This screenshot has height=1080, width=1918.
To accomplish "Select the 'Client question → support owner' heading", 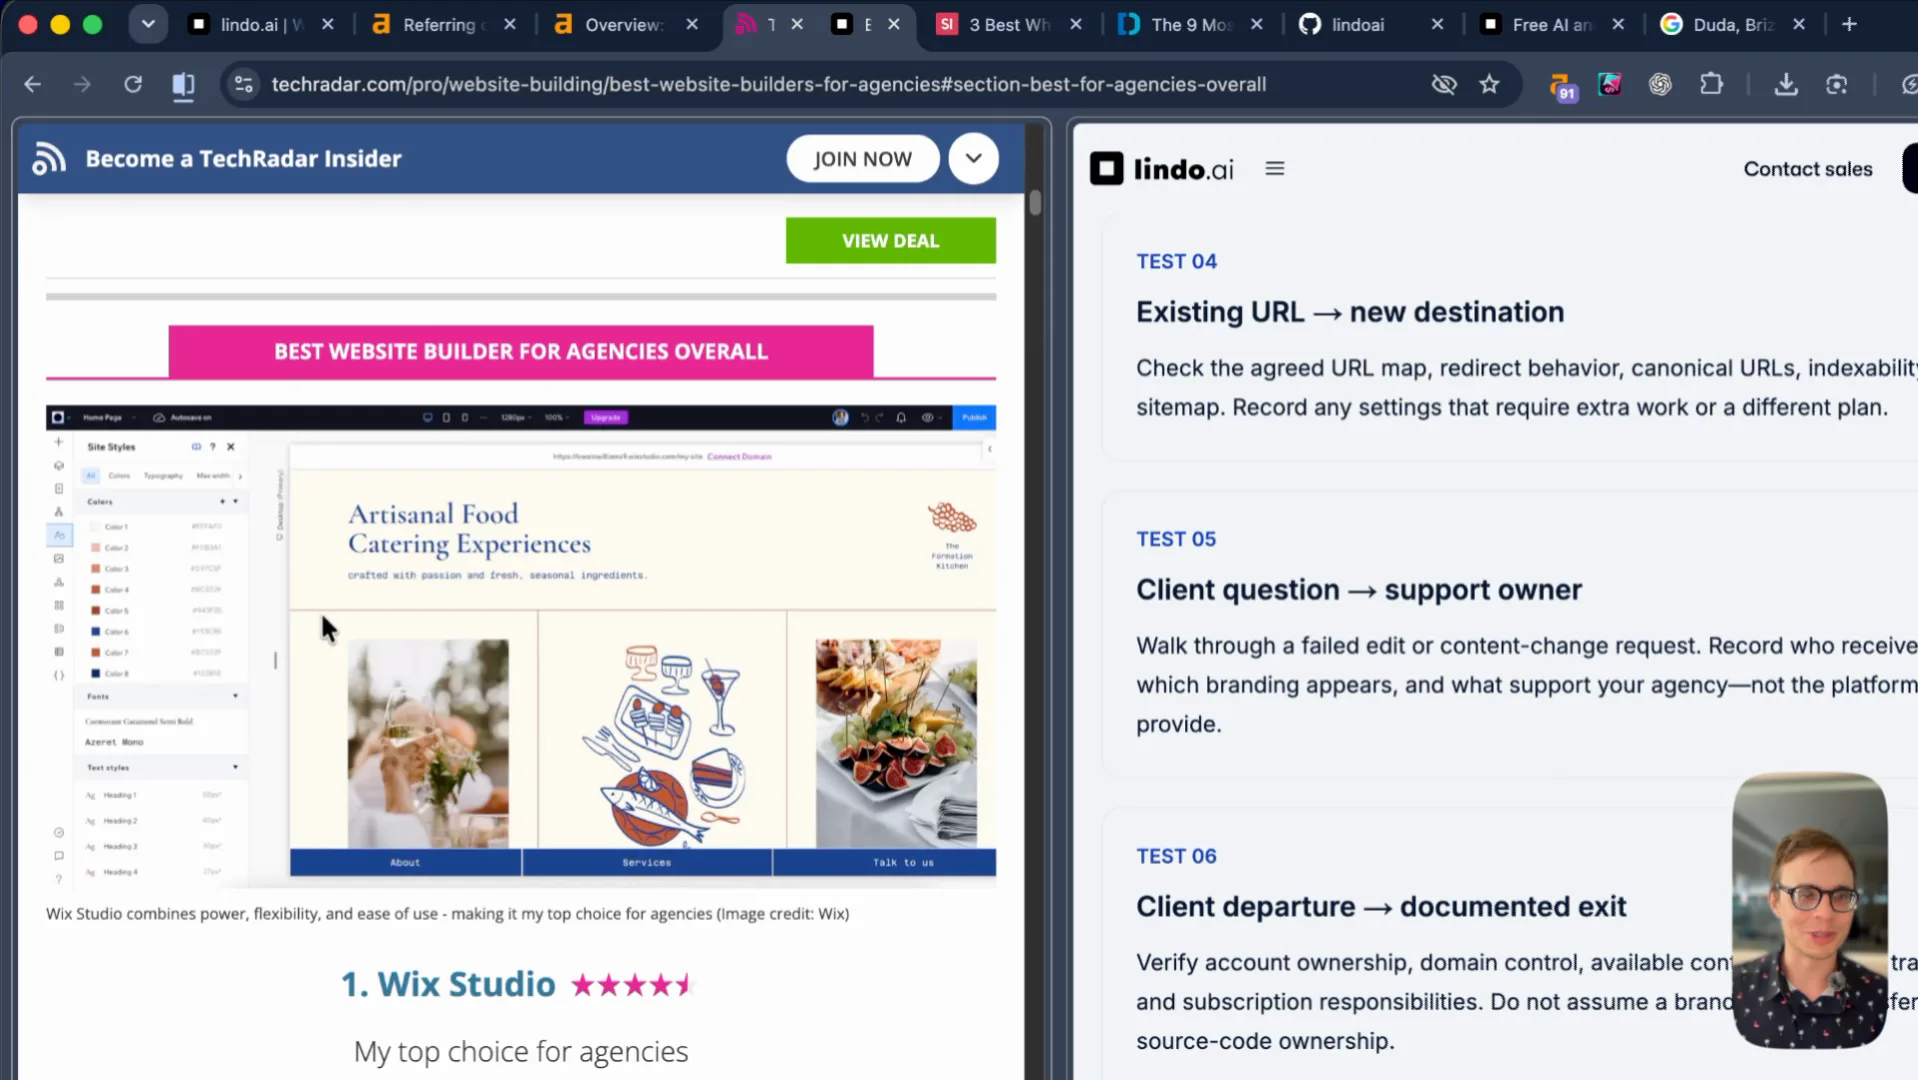I will click(1359, 590).
